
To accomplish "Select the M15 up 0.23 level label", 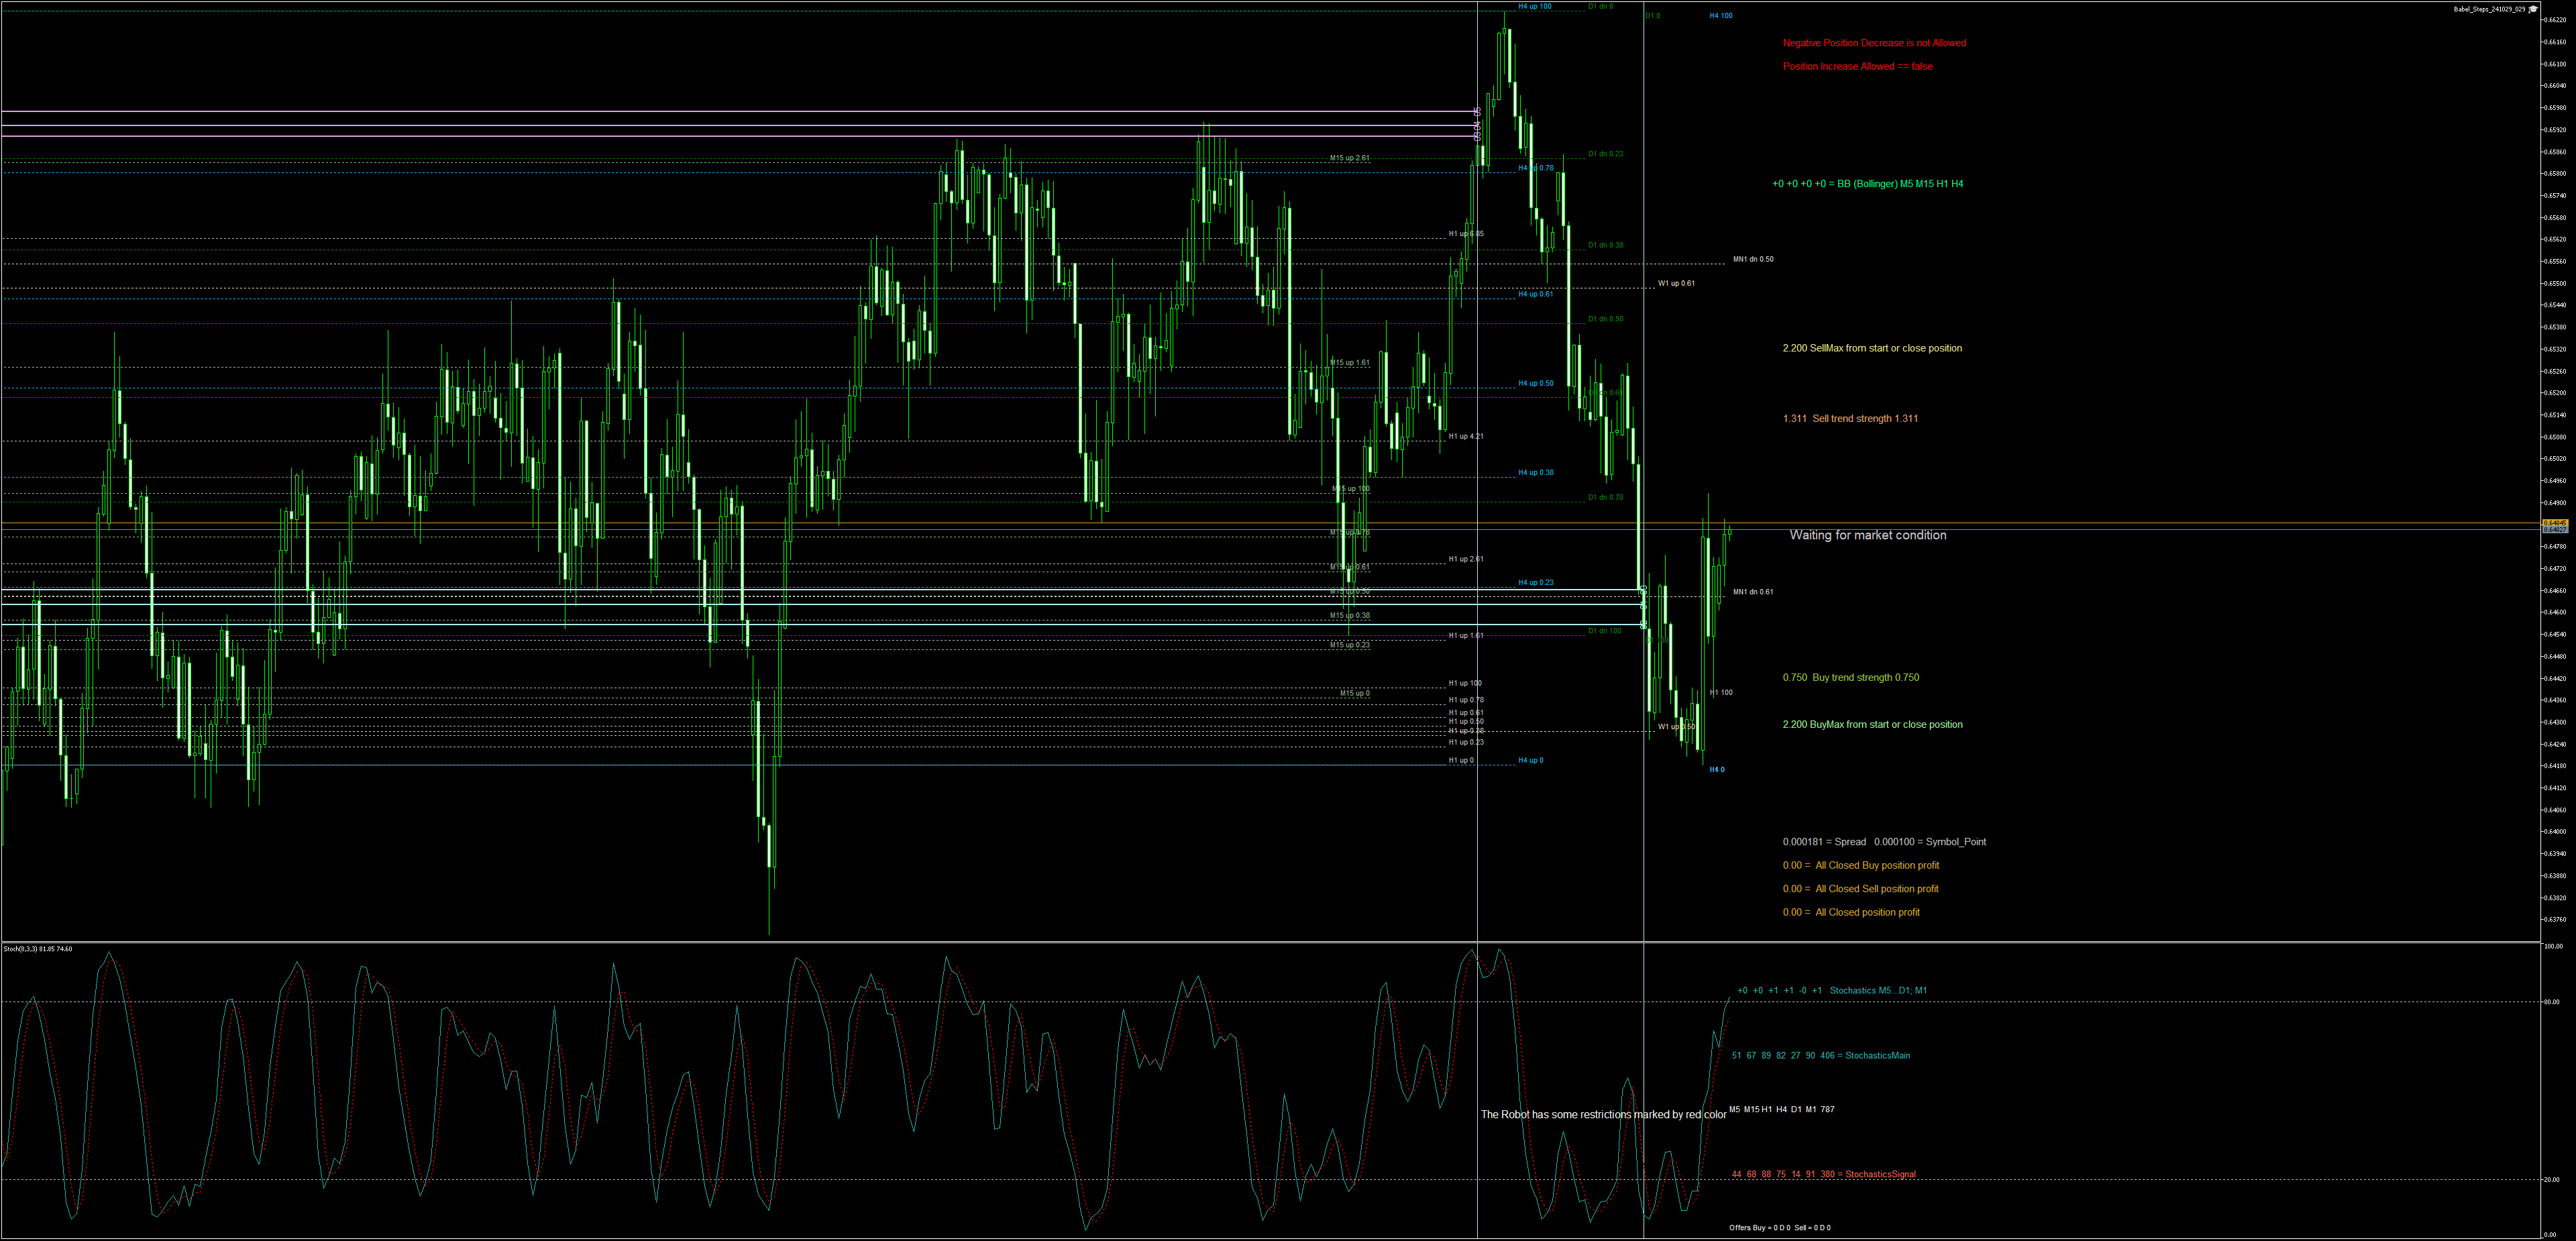I will (1350, 645).
